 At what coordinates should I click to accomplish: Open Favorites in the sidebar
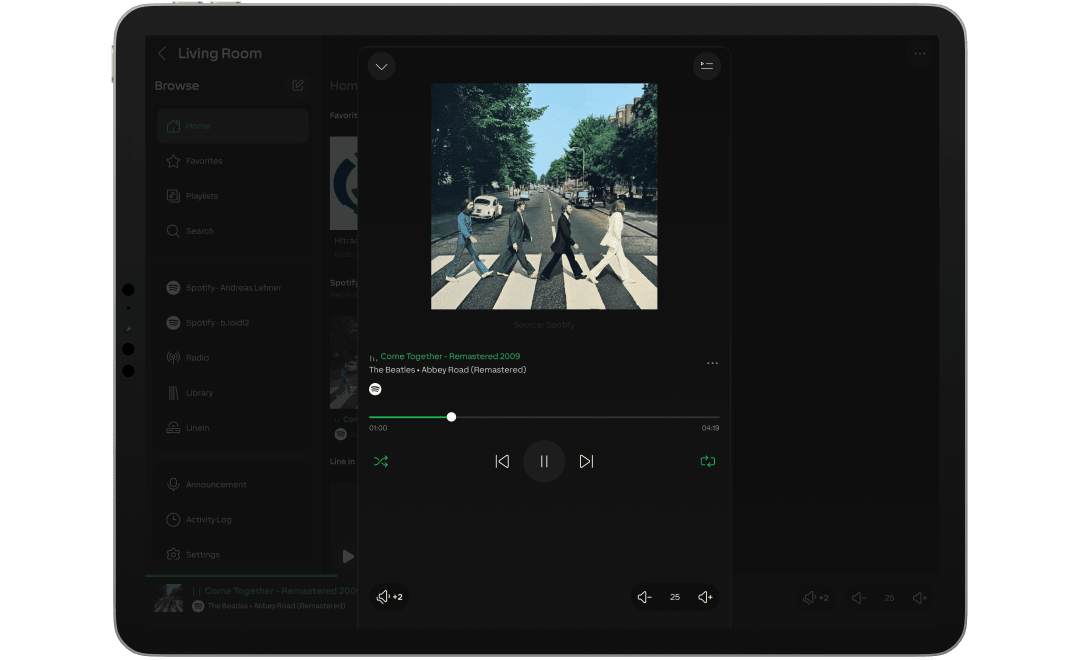(204, 161)
